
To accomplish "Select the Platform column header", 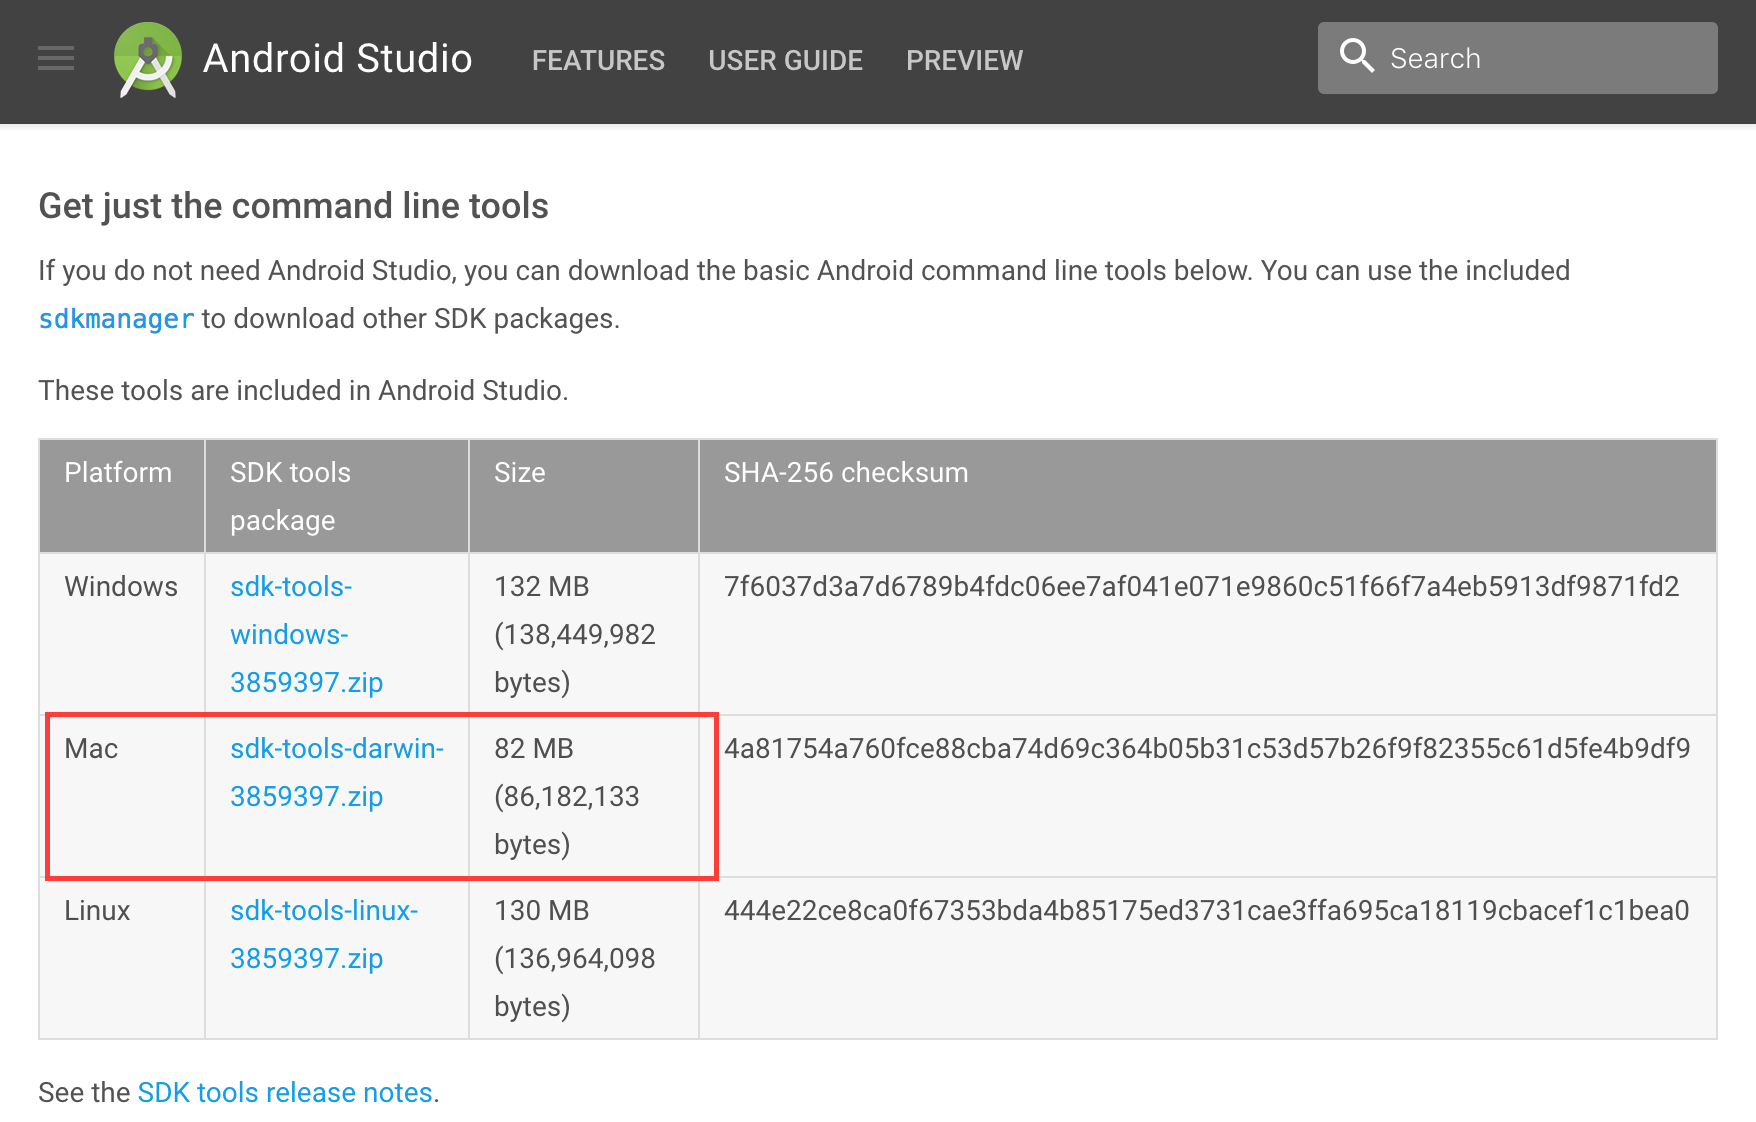I will pyautogui.click(x=118, y=472).
